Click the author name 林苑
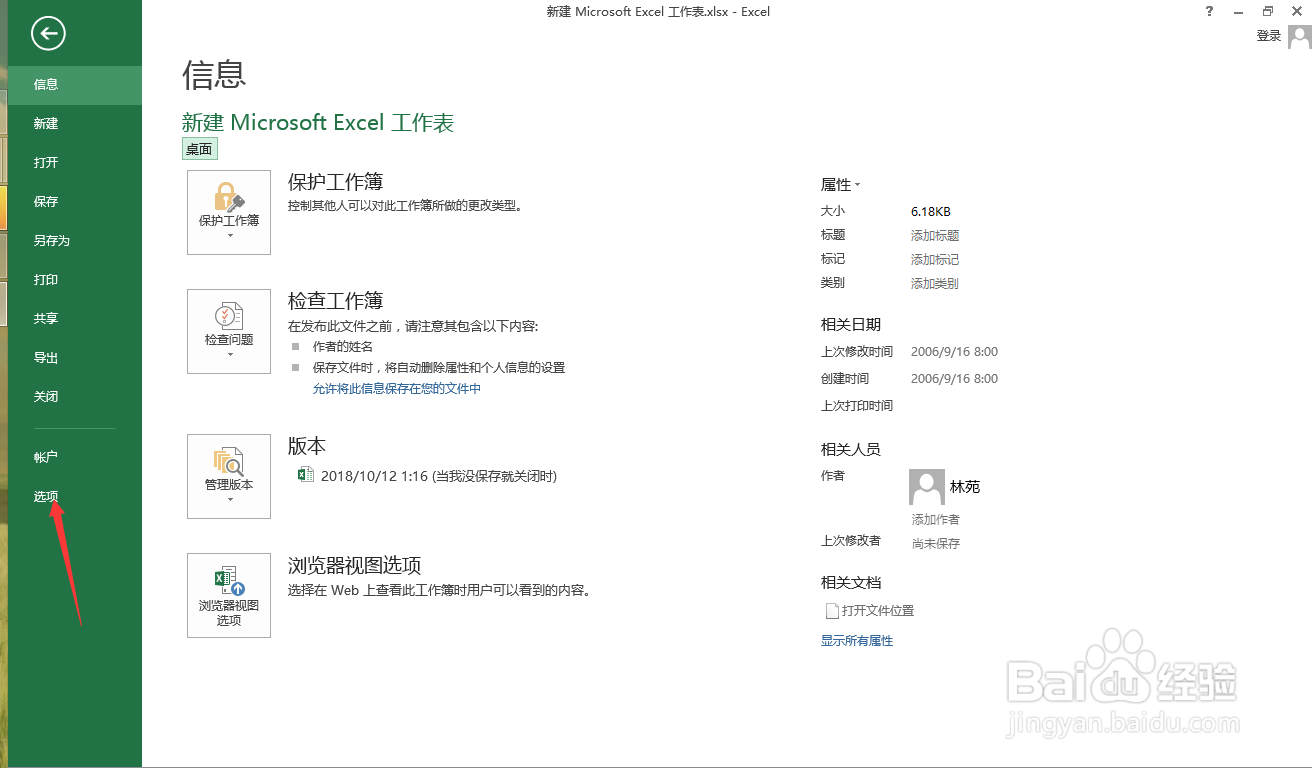This screenshot has width=1312, height=768. tap(965, 487)
